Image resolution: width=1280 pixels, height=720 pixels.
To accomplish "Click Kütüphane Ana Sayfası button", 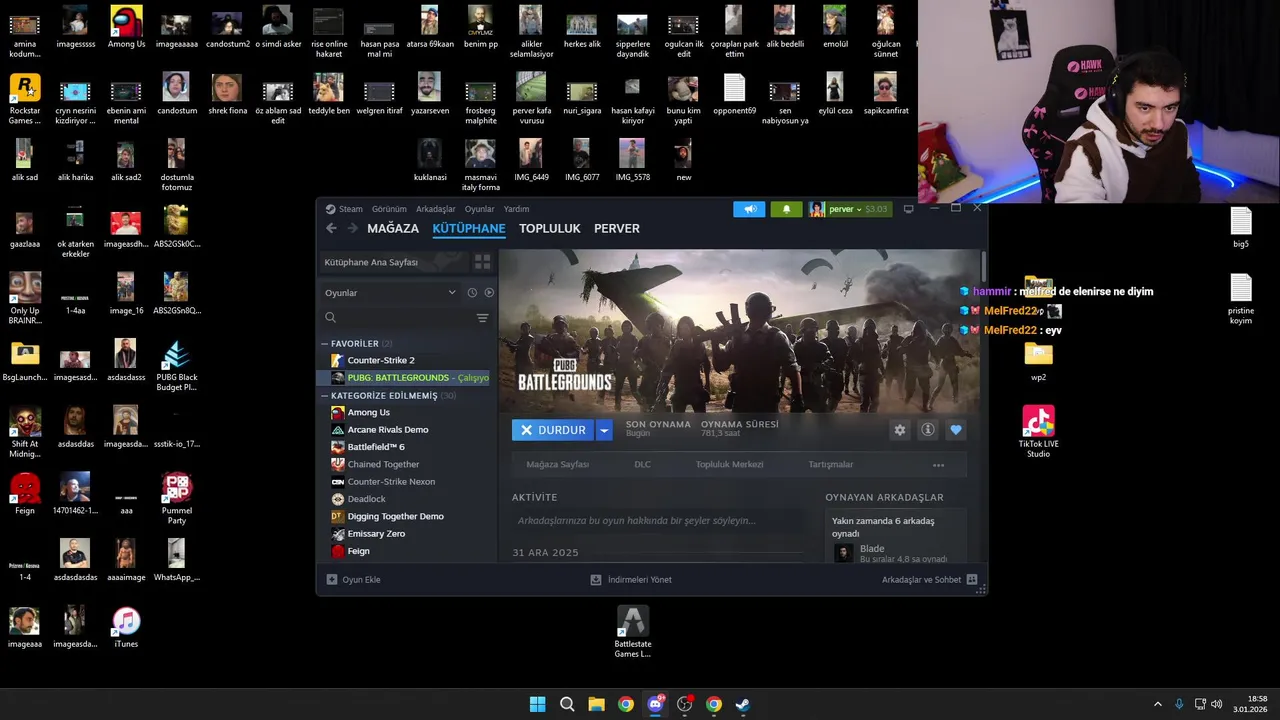I will [394, 262].
